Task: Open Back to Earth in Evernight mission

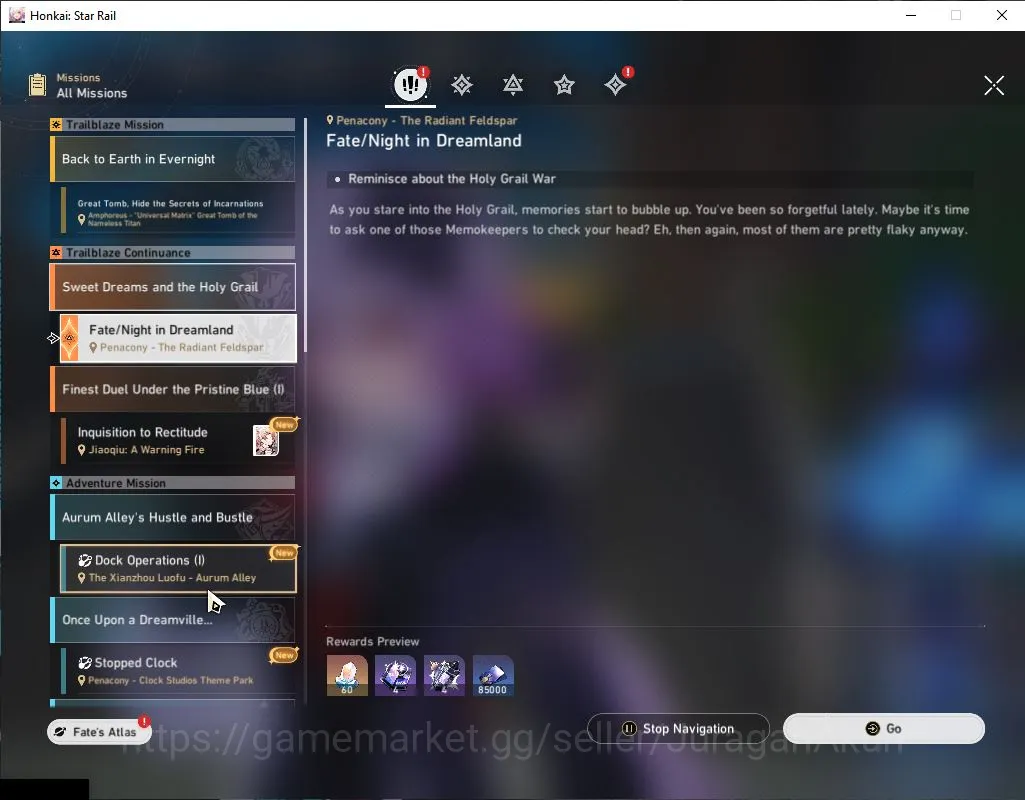Action: coord(173,159)
